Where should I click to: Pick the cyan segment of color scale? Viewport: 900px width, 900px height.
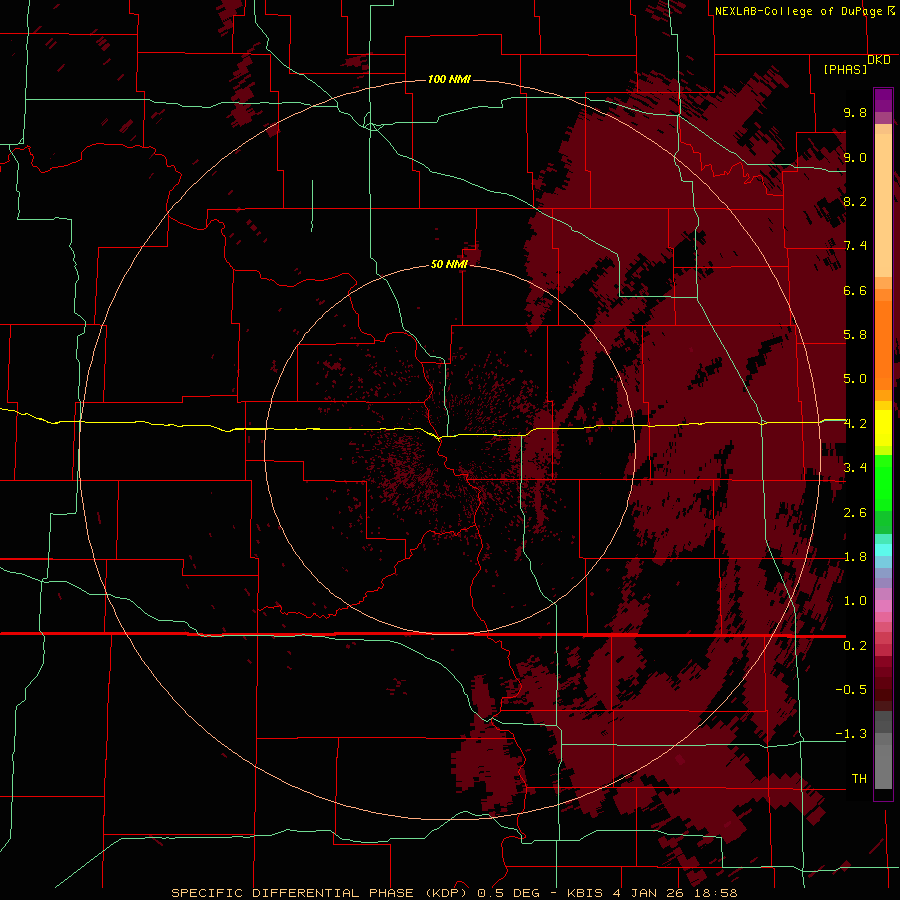click(883, 549)
